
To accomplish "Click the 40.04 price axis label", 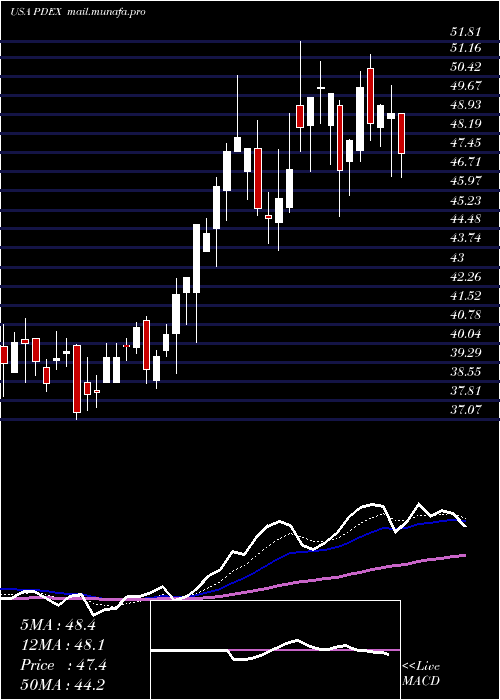I will [x=465, y=334].
